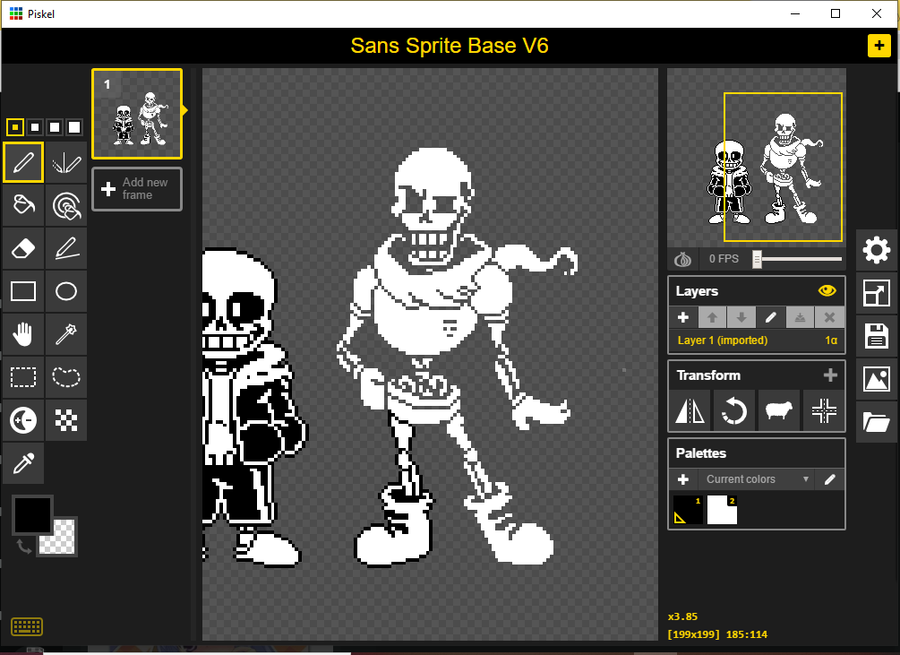Merge layer with layer below button
900x655 pixels.
(800, 317)
